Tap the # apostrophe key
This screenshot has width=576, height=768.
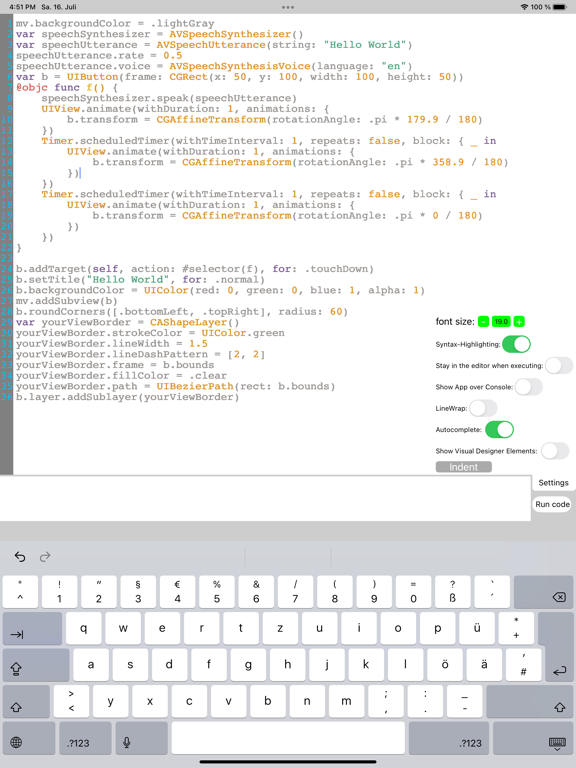tap(524, 665)
